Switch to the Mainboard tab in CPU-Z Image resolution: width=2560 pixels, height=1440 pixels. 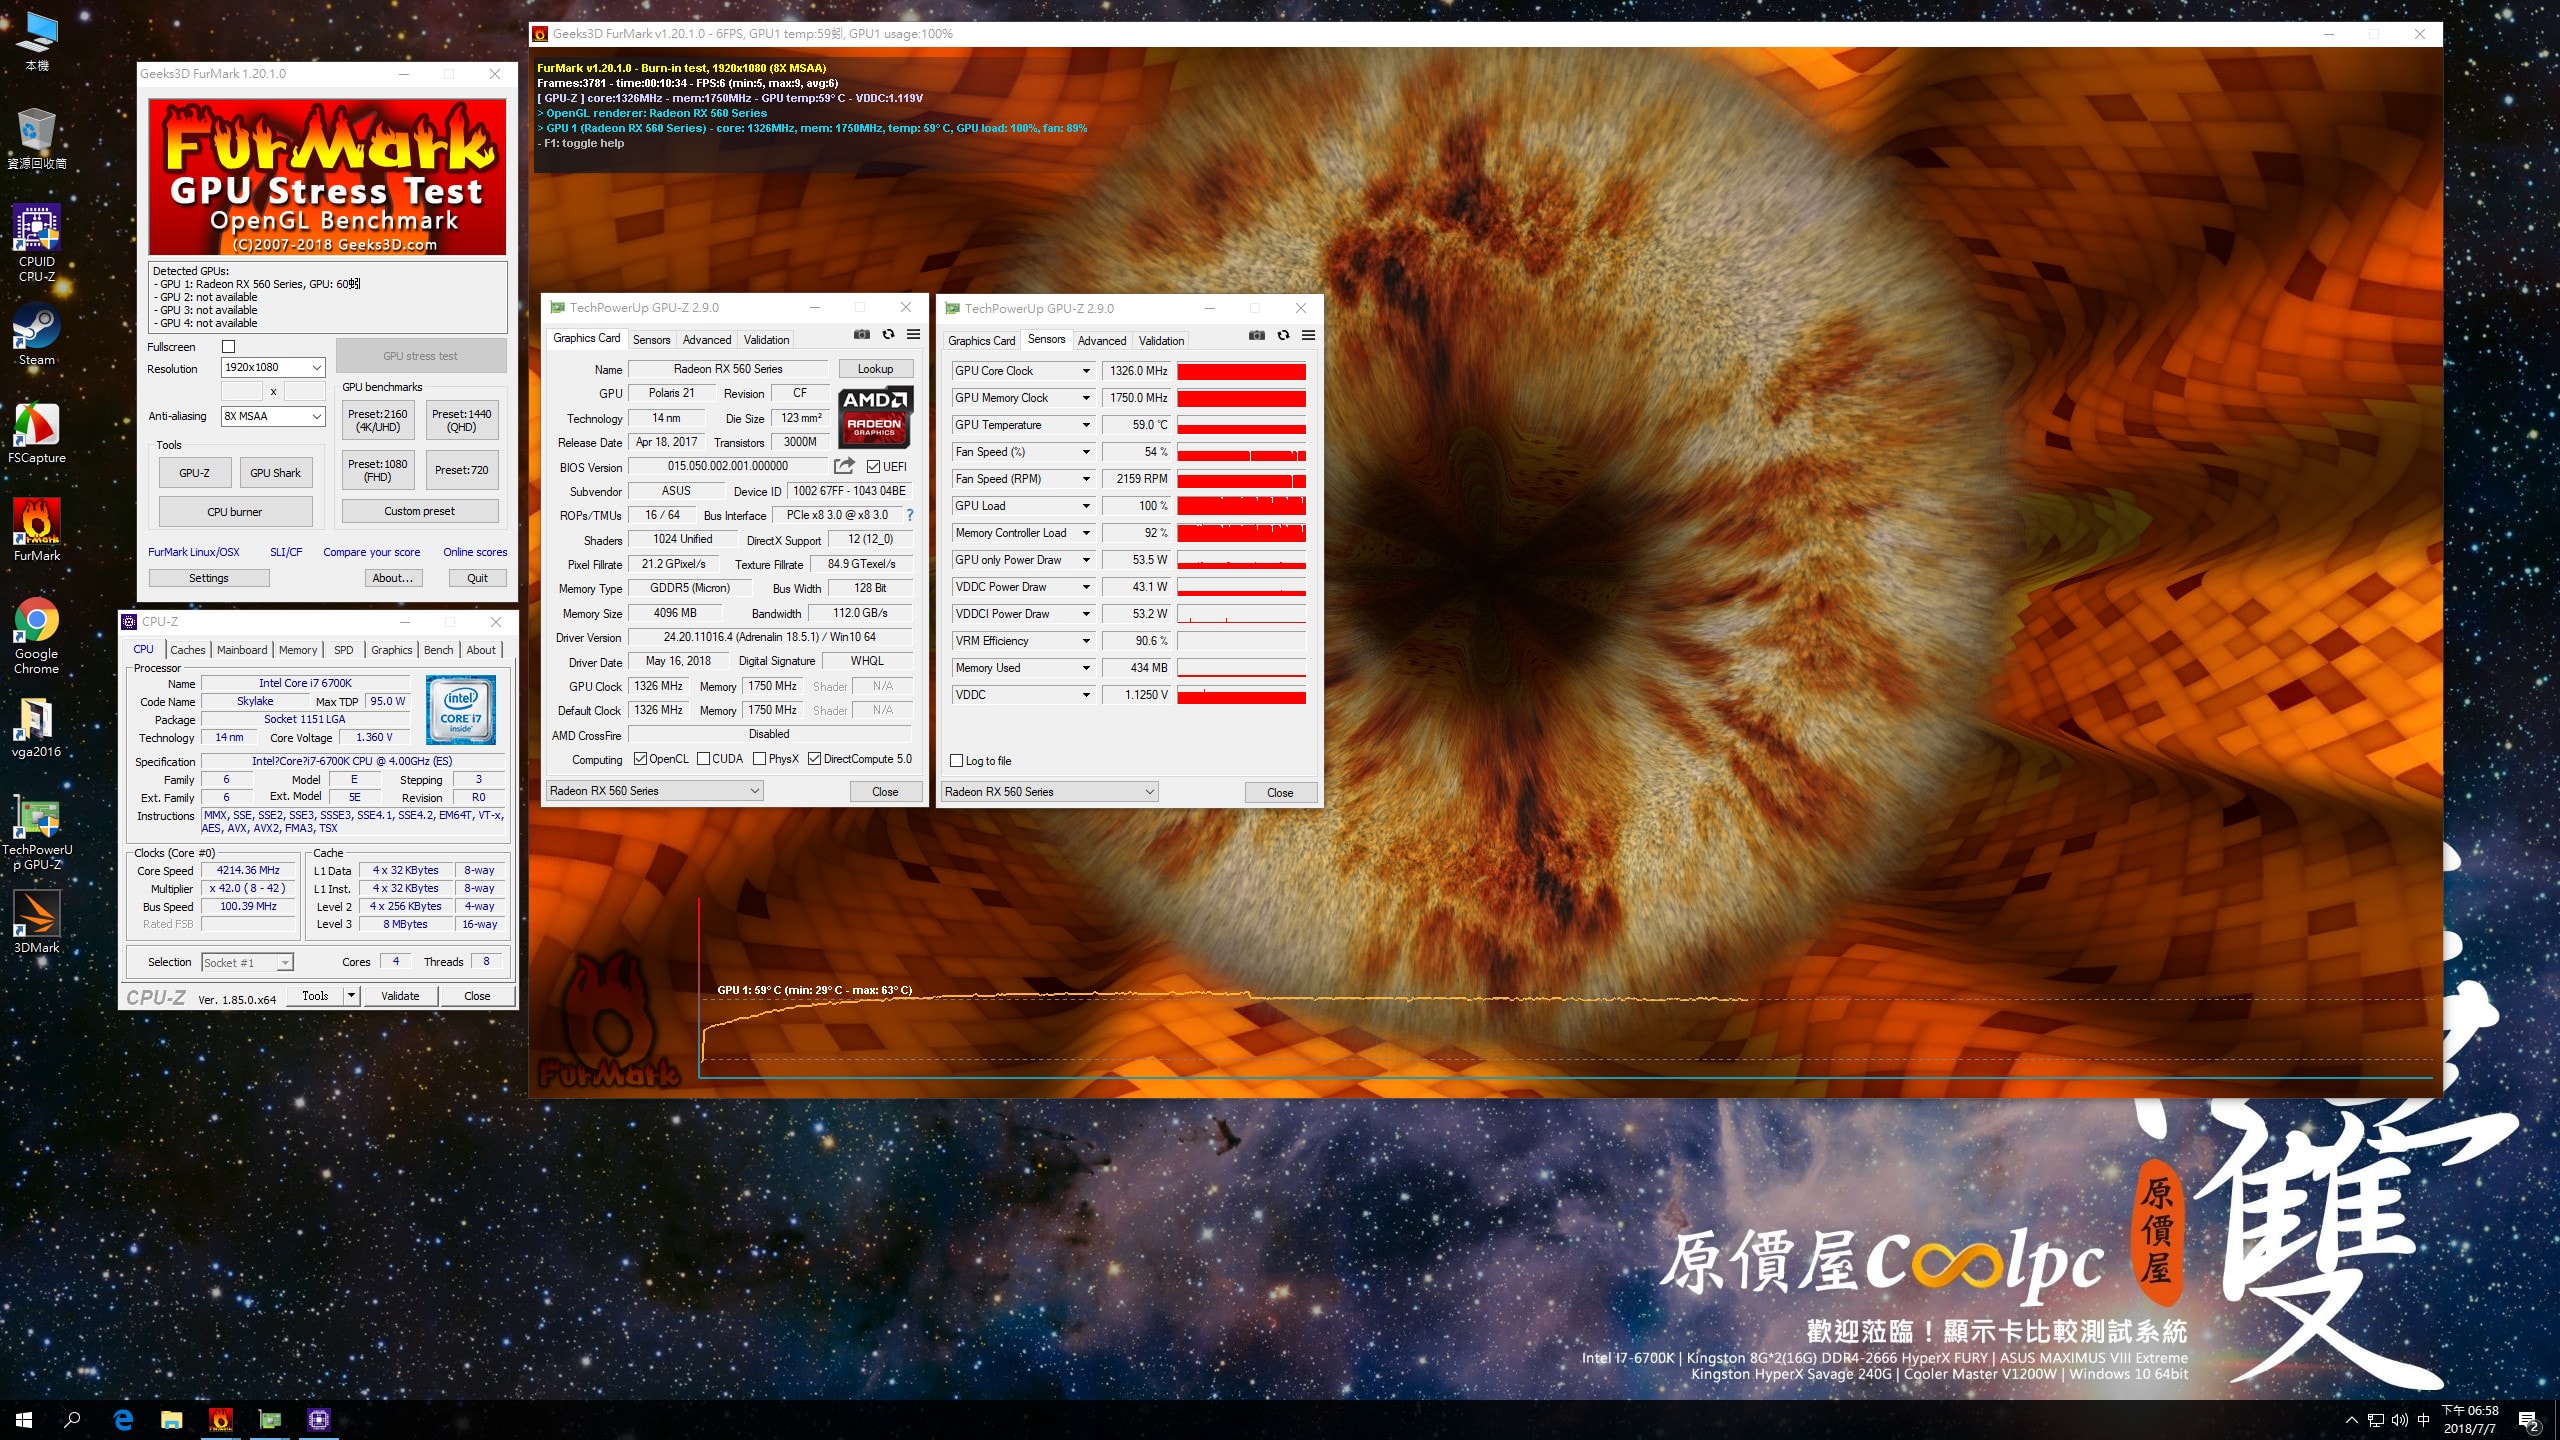point(242,650)
